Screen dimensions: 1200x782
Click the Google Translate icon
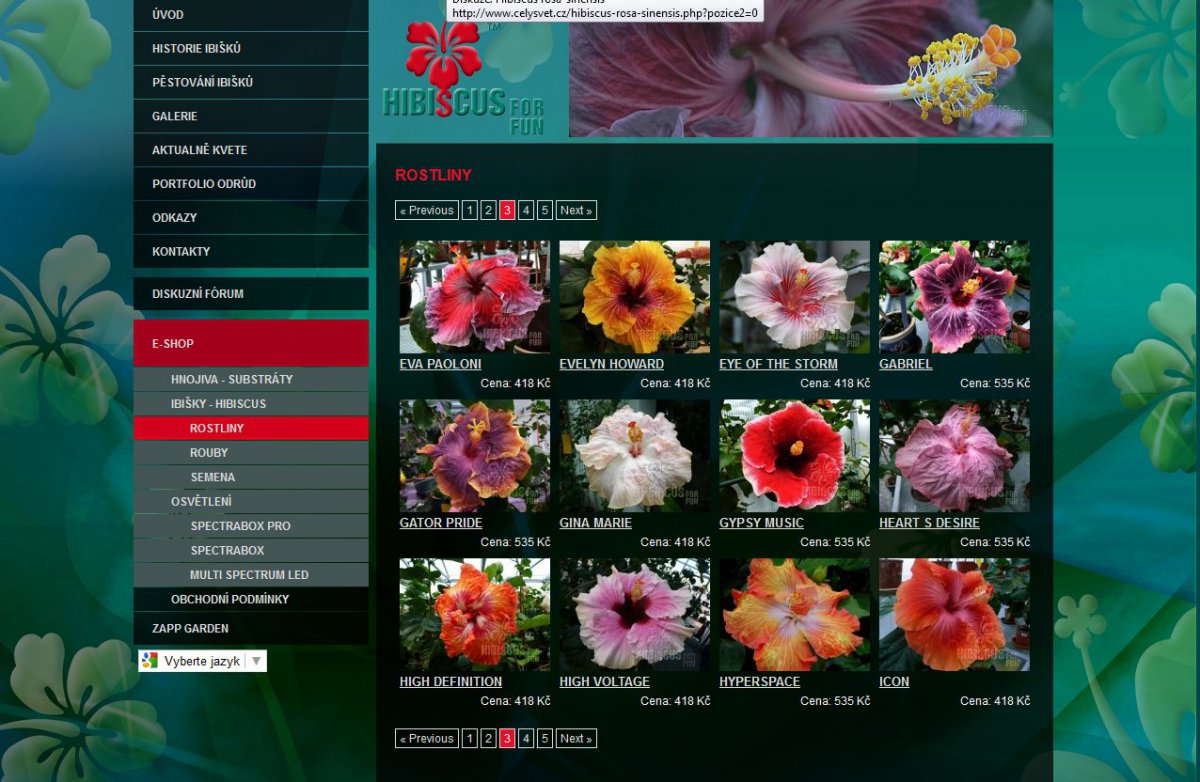coord(150,660)
